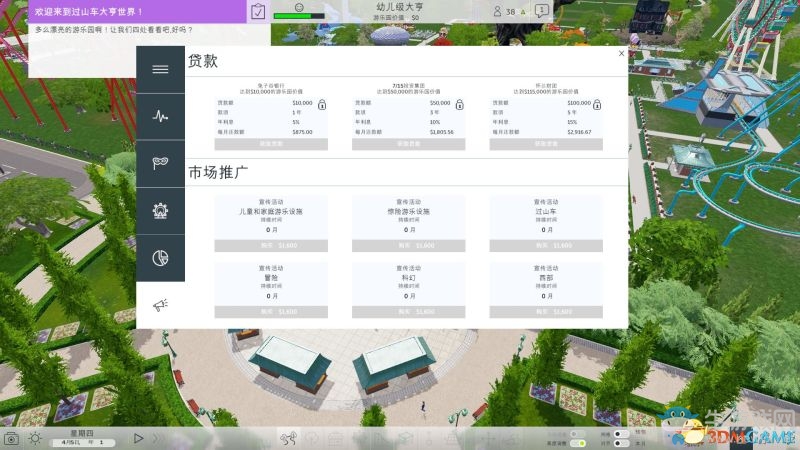Click the 15% interest rate value
The image size is (800, 450).
(x=572, y=122)
